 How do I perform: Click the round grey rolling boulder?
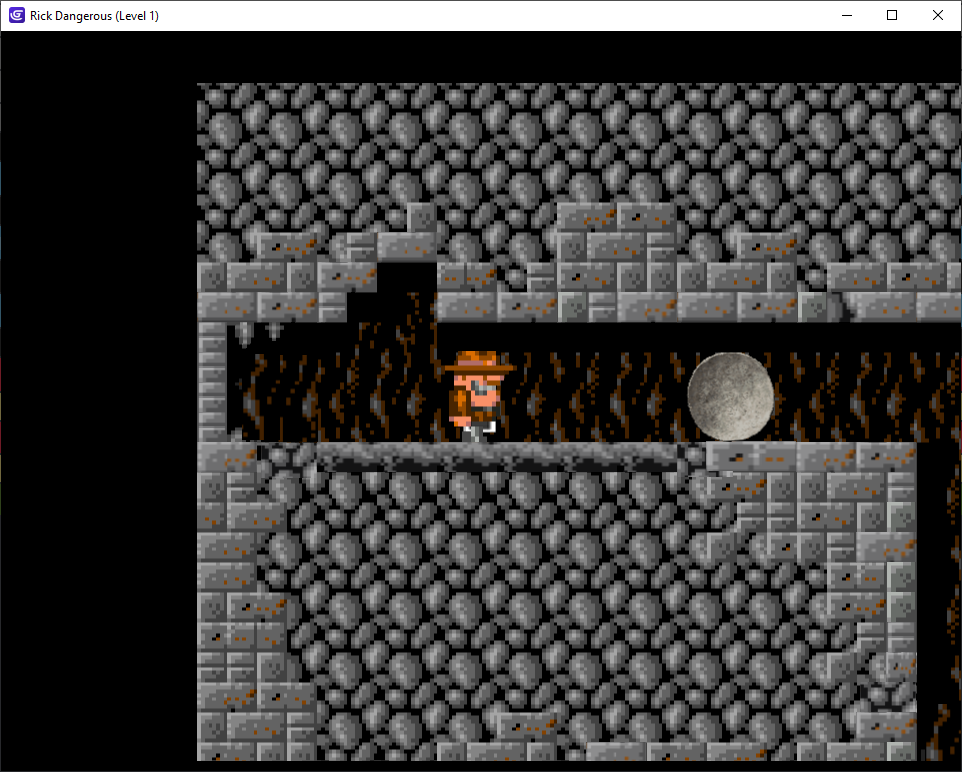[x=730, y=395]
